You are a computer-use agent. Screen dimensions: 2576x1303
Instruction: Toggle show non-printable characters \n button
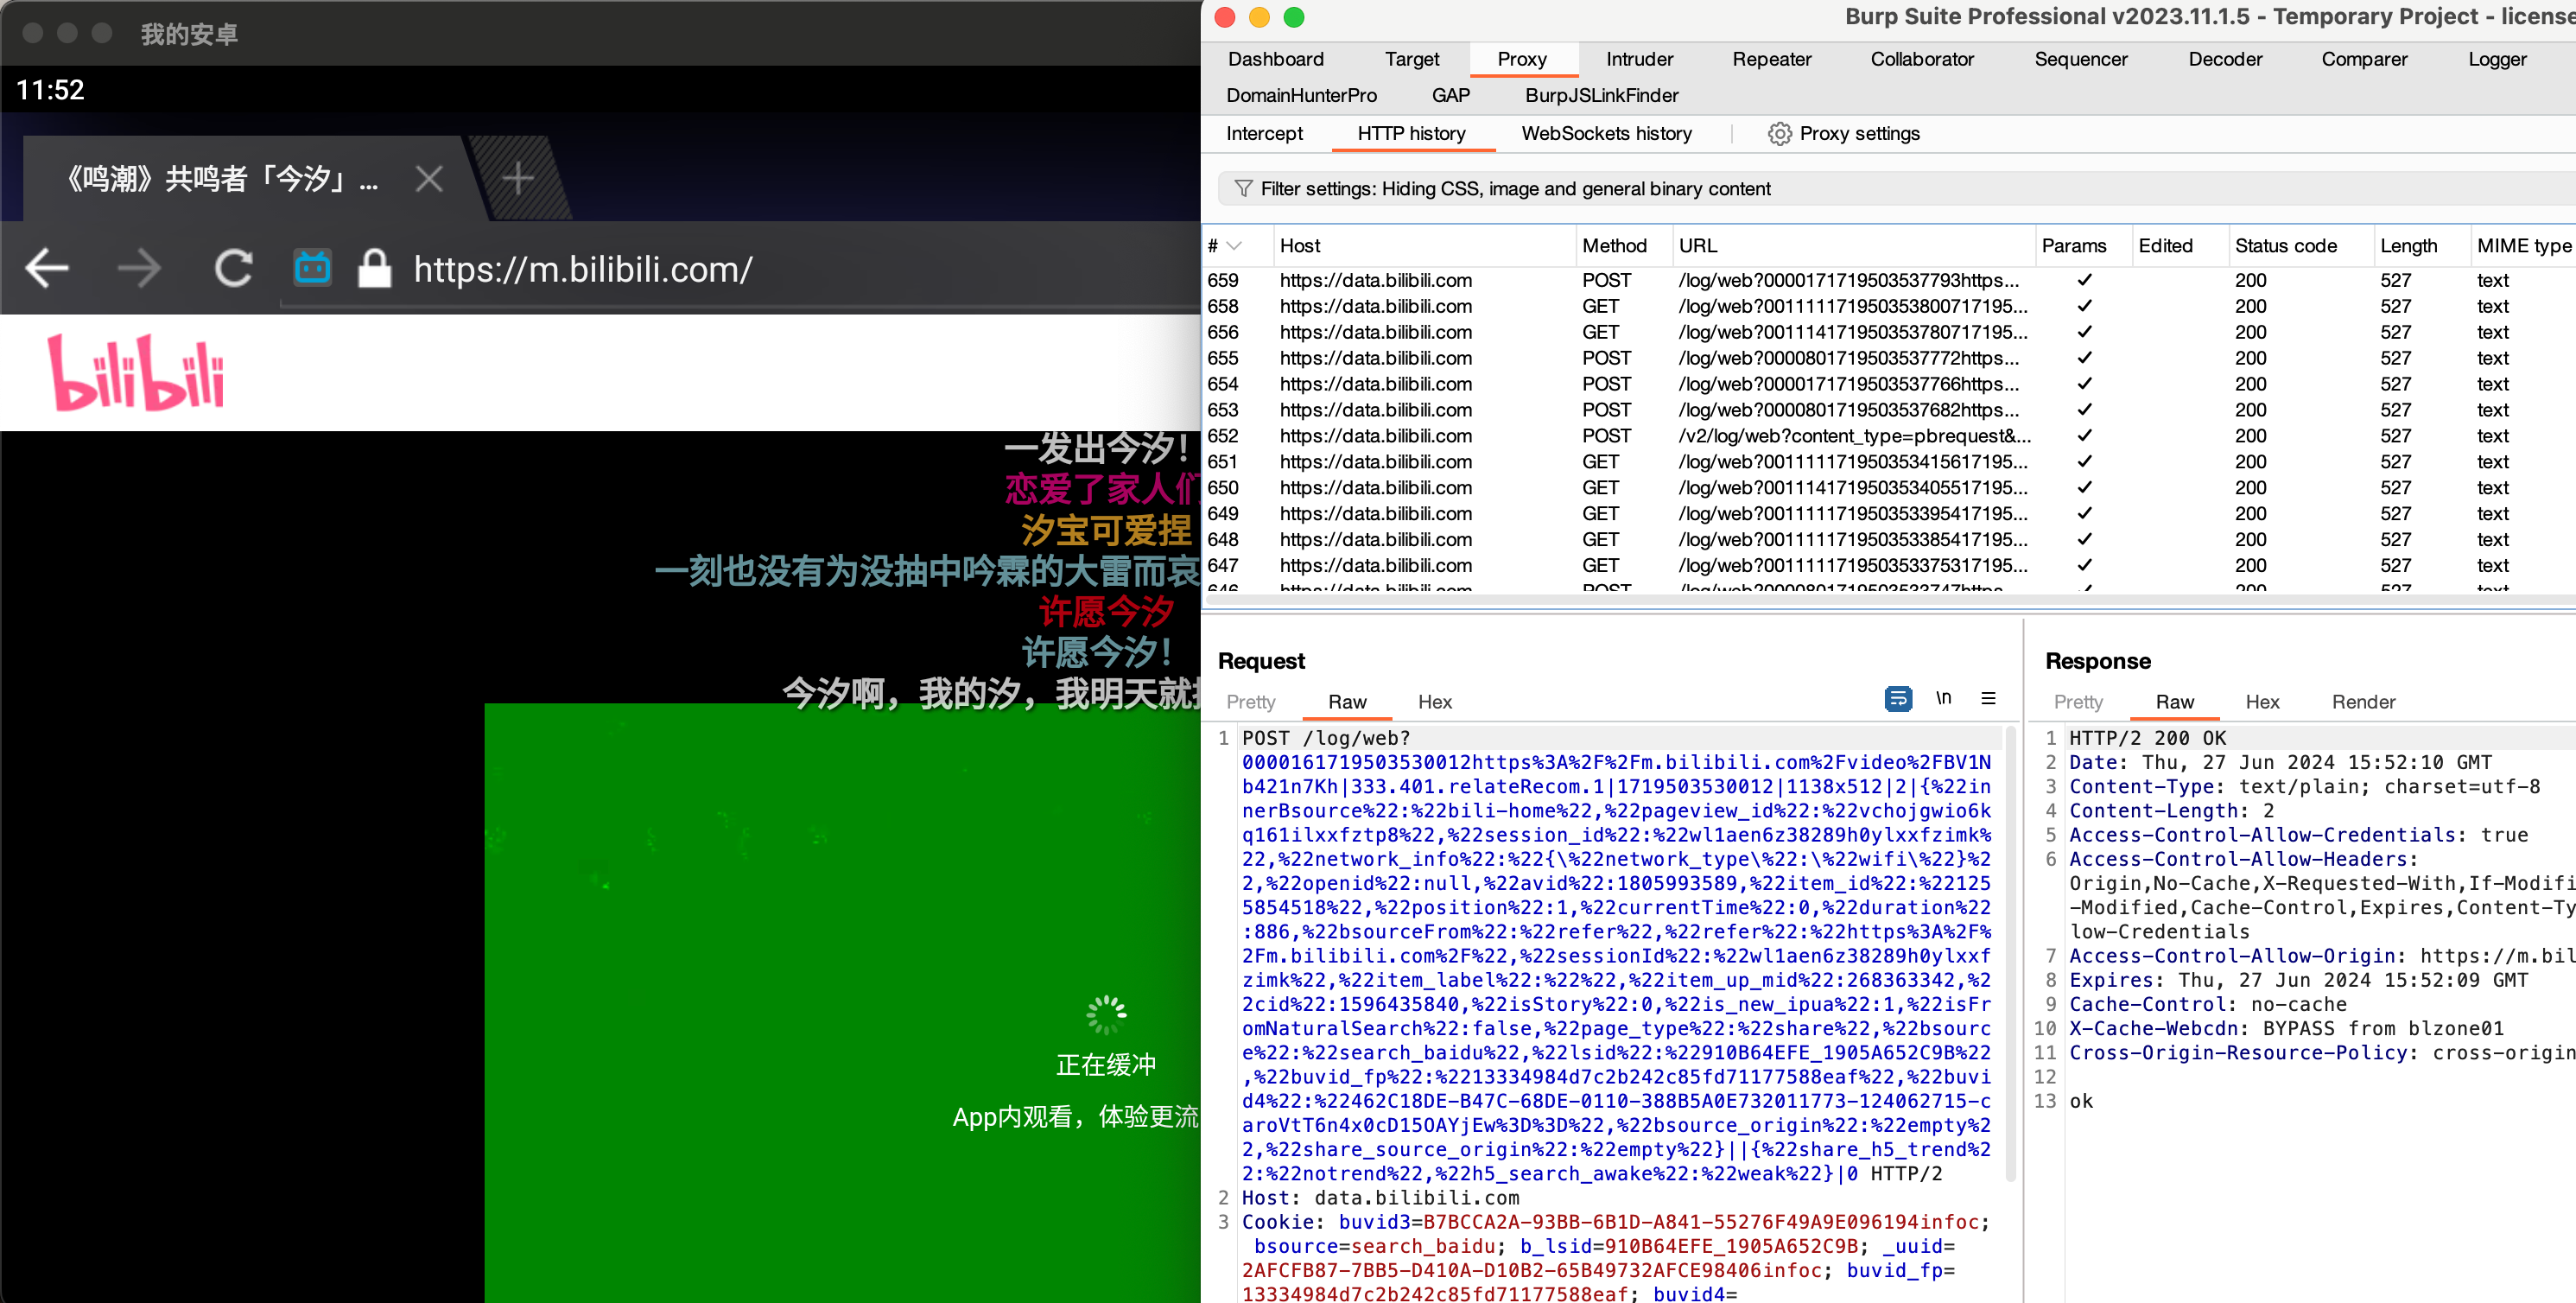1943,699
